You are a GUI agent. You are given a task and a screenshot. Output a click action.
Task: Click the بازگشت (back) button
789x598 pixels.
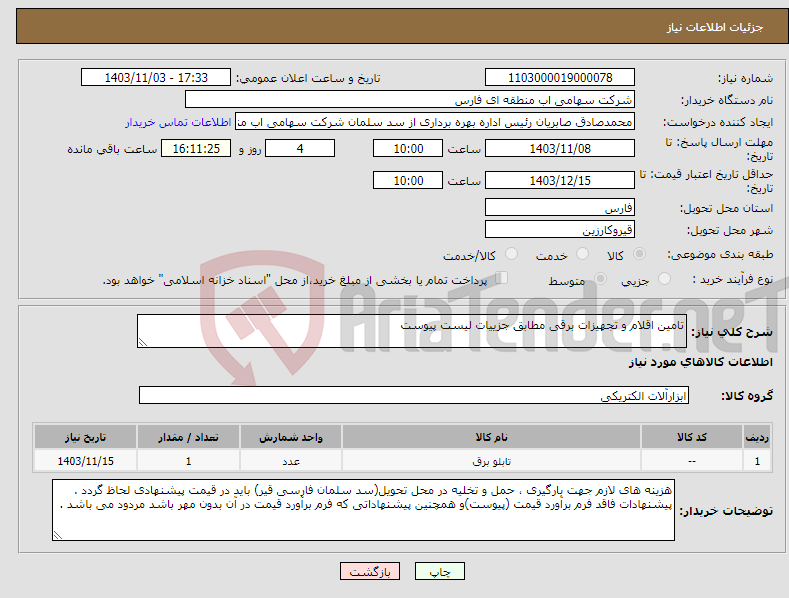coord(370,571)
